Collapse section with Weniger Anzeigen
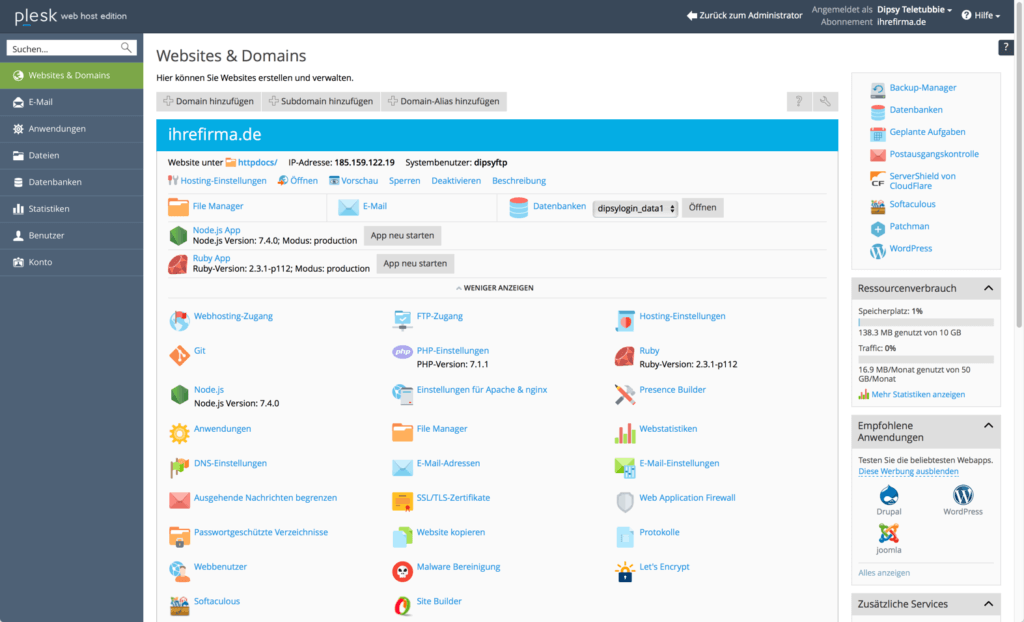The height and width of the screenshot is (622, 1024). pyautogui.click(x=497, y=288)
